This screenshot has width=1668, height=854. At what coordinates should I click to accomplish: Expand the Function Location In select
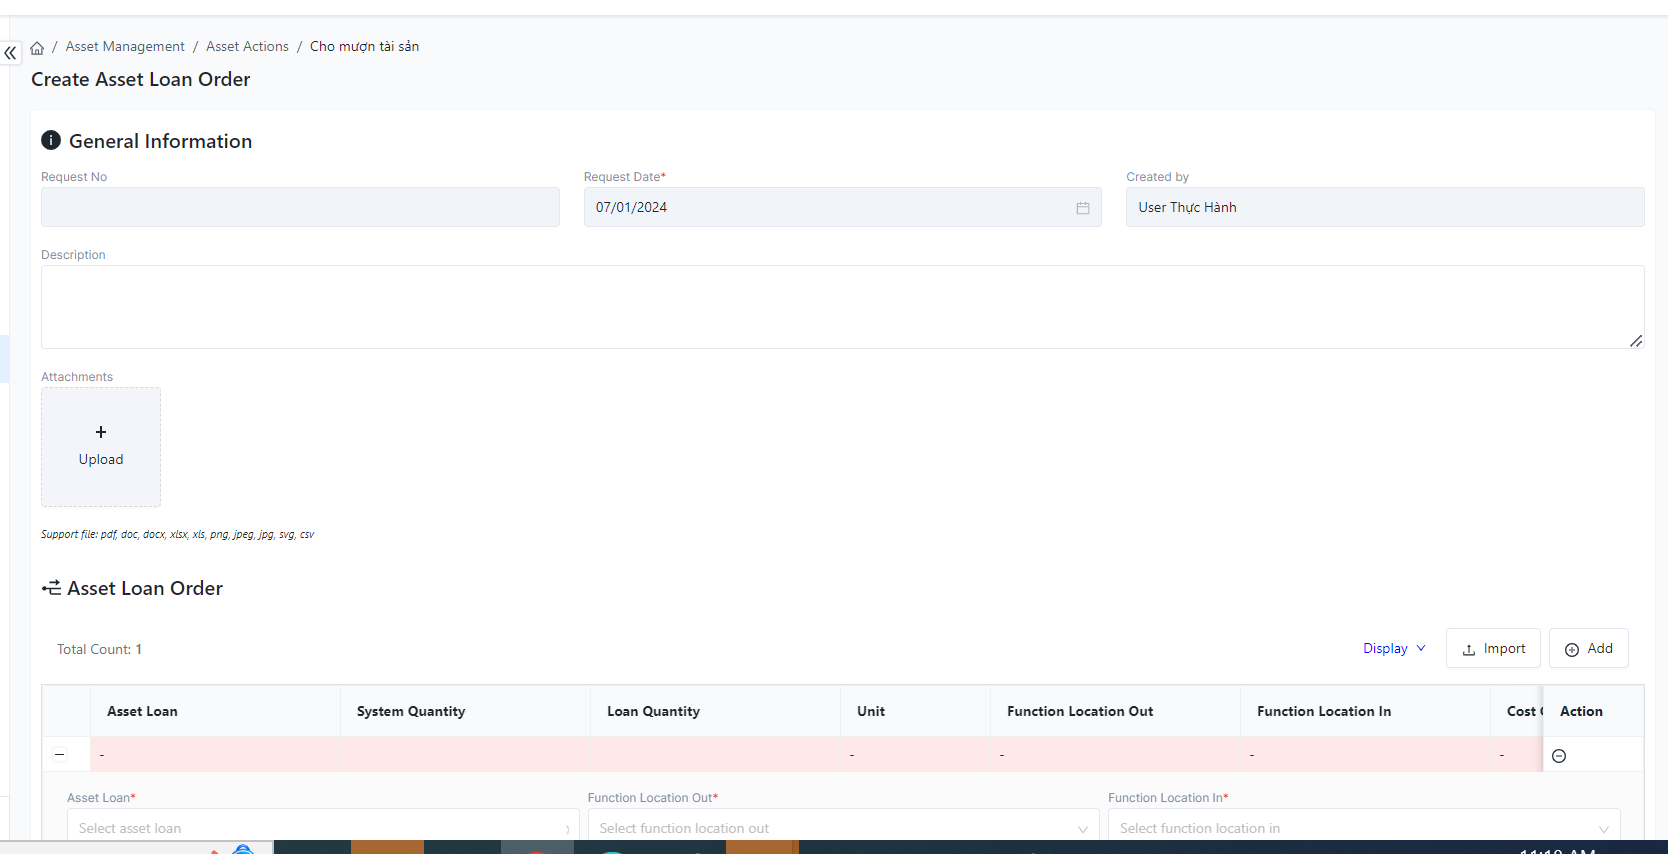pos(1363,828)
